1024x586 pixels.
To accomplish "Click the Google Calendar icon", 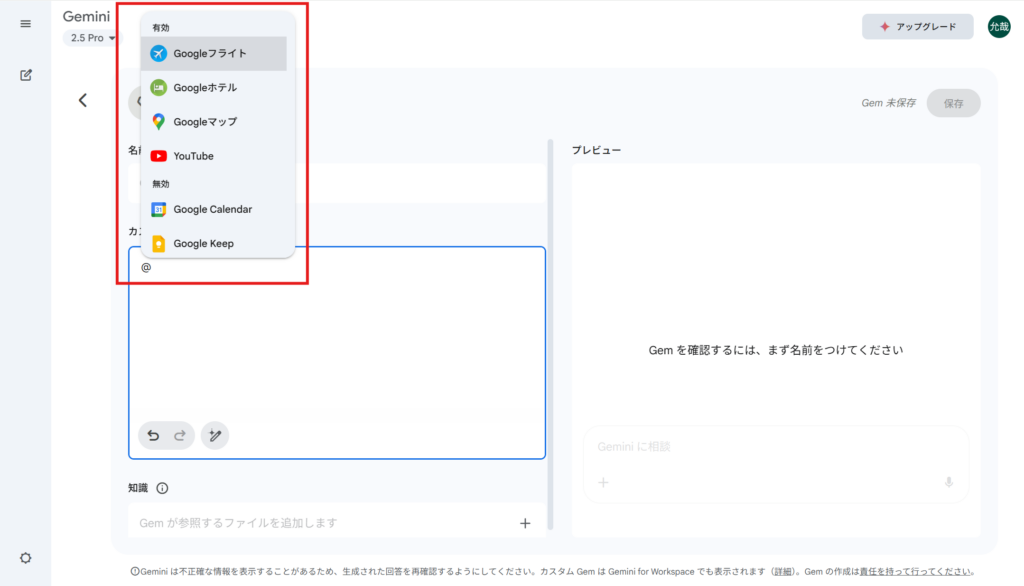I will (159, 209).
